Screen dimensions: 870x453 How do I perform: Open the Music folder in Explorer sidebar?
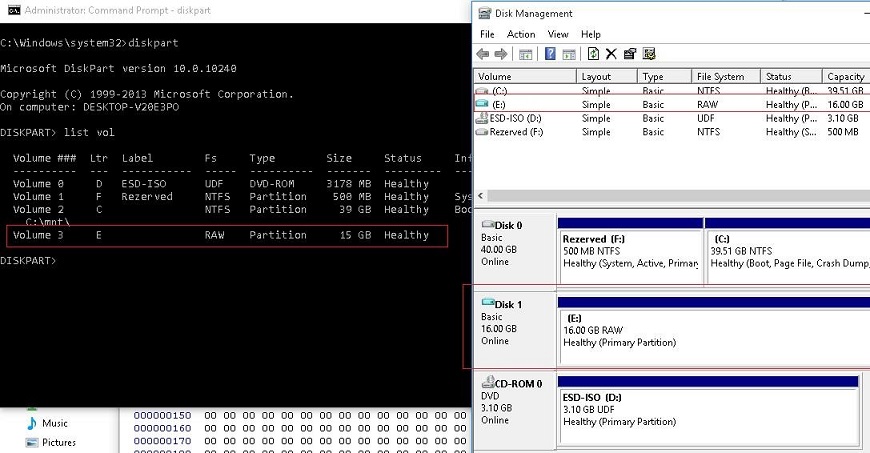pyautogui.click(x=55, y=424)
